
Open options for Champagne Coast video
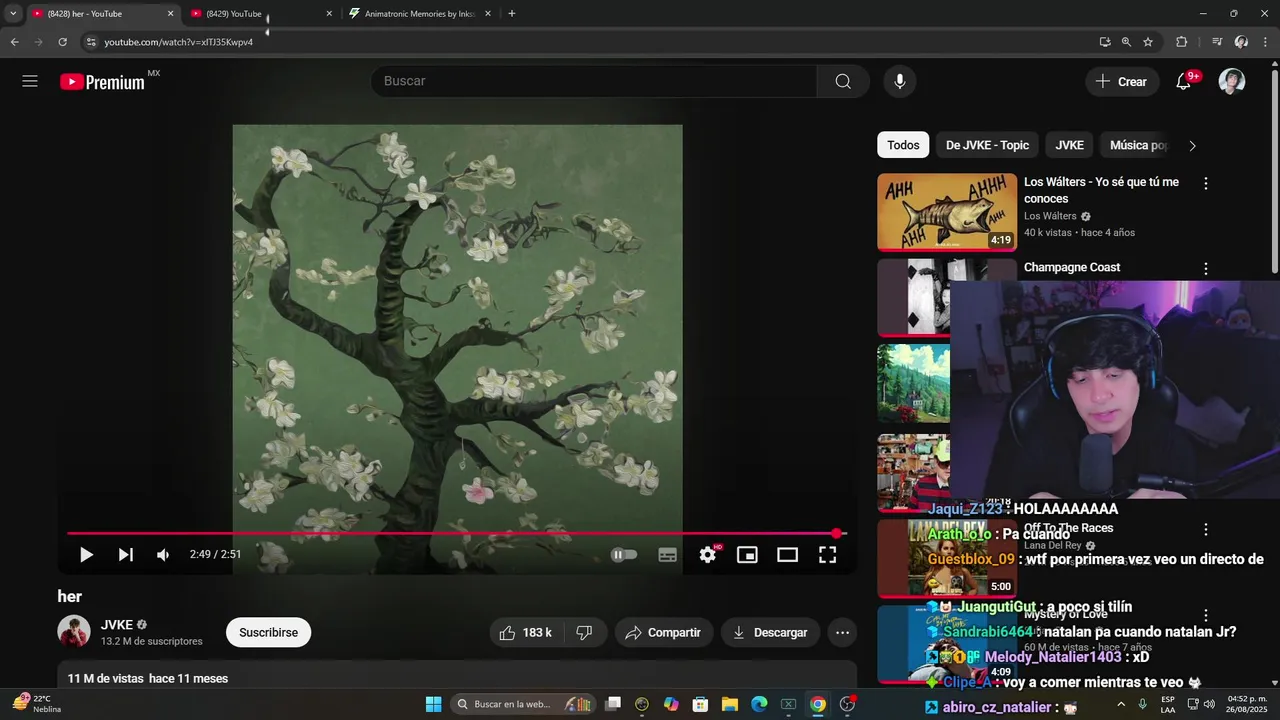(1205, 268)
